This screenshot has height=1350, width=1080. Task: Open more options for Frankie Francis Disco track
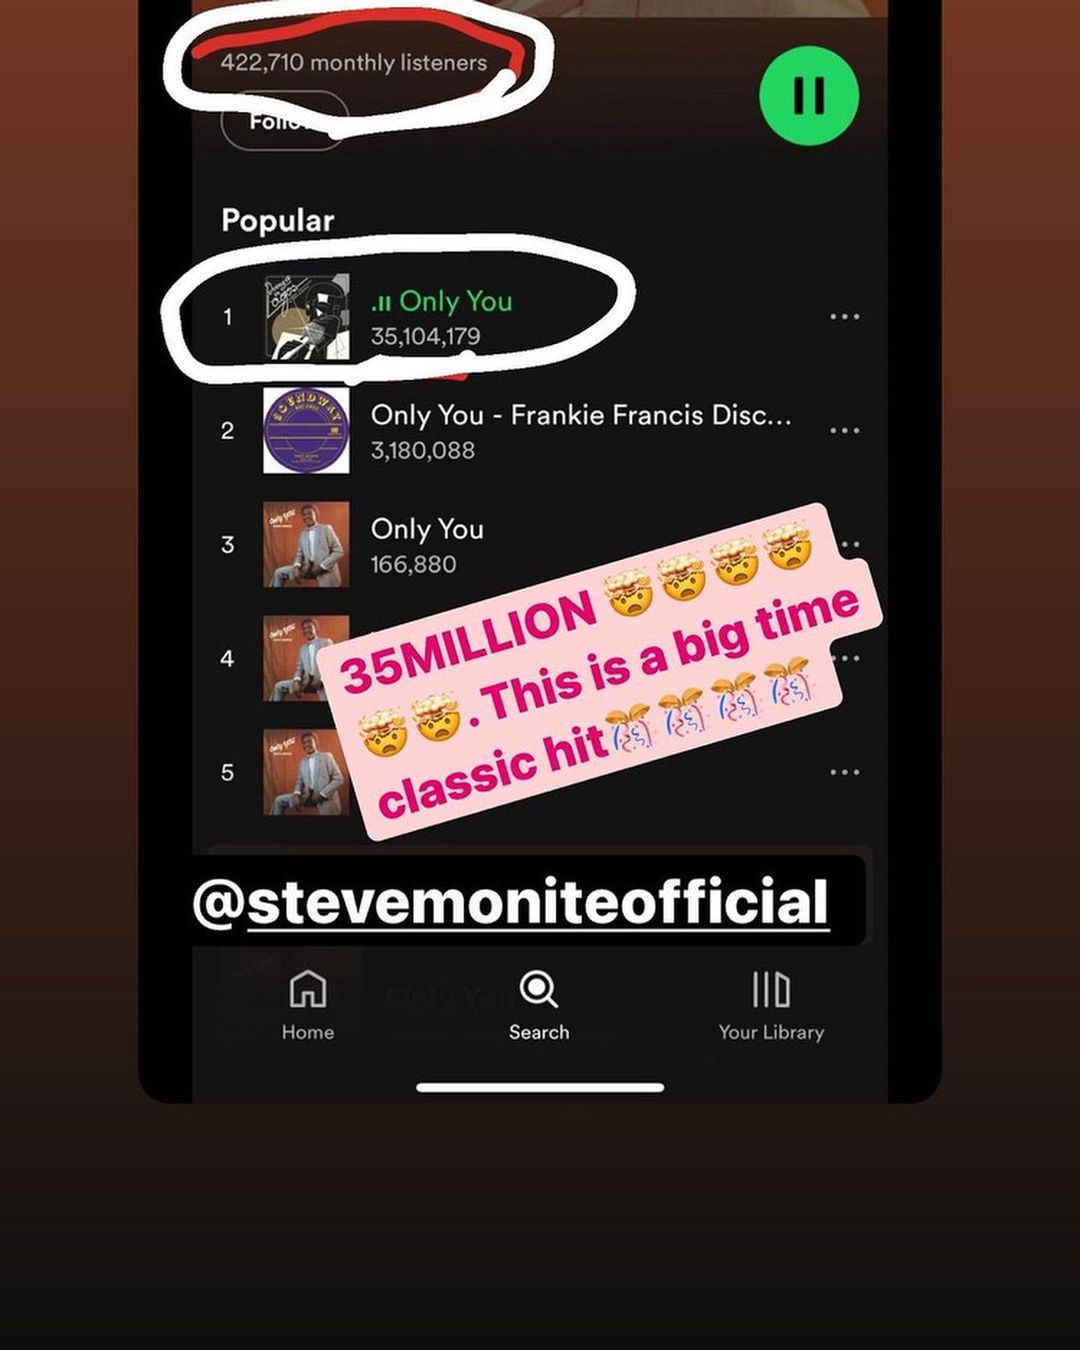pos(845,431)
